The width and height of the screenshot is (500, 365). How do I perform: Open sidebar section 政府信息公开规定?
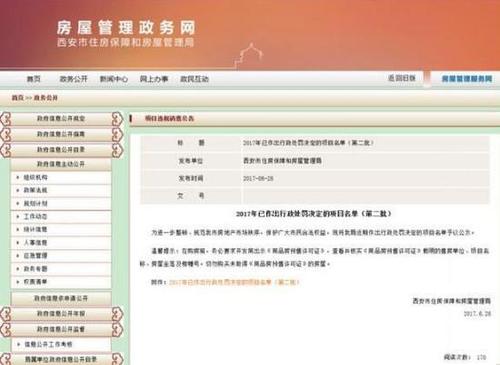(x=61, y=118)
